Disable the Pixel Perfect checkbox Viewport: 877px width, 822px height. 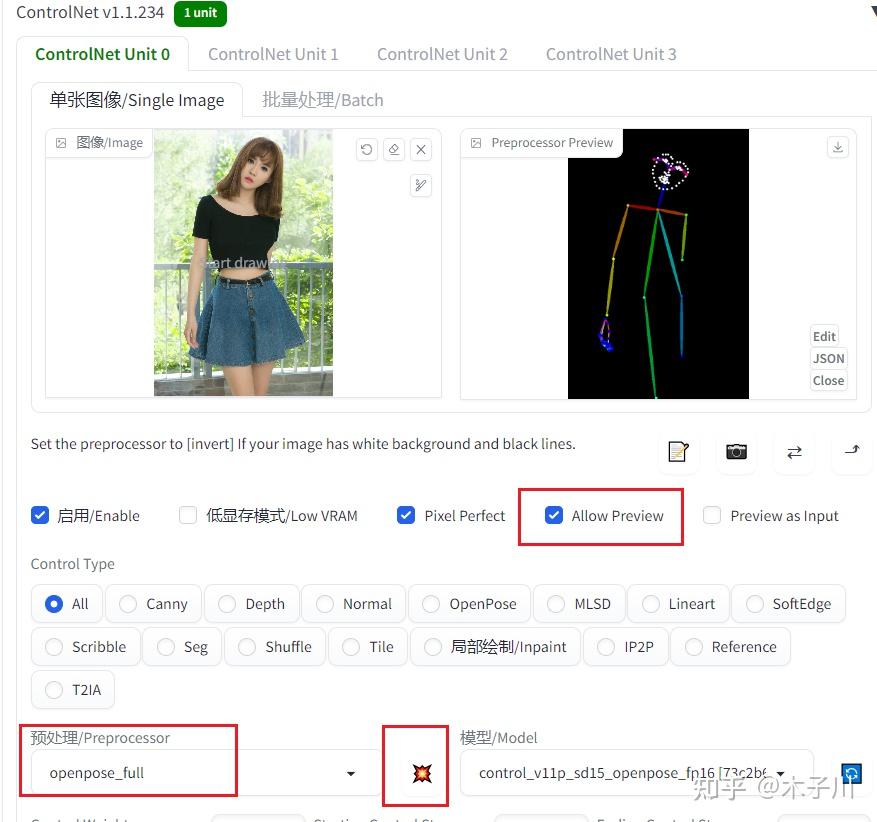406,515
